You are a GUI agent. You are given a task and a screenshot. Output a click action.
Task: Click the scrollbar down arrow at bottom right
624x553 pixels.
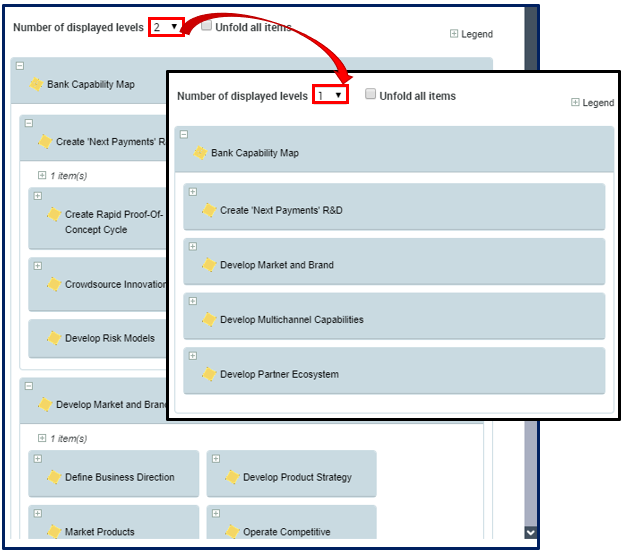530,533
